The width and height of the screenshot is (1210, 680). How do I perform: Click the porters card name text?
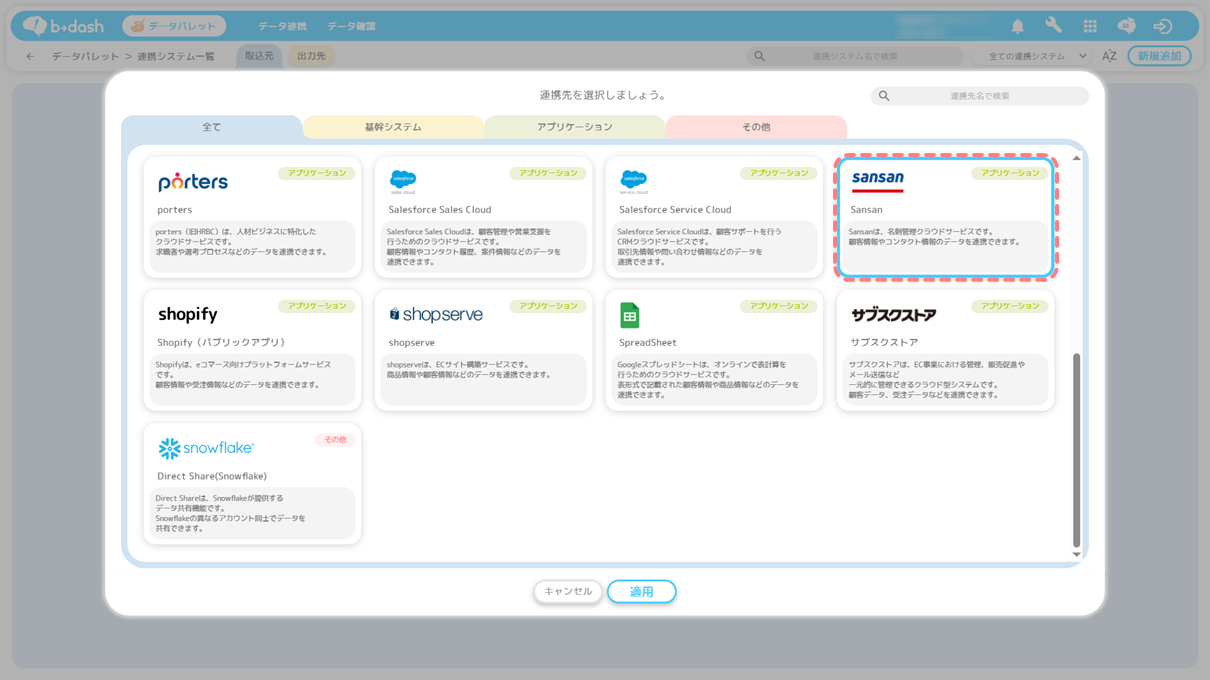coord(174,210)
